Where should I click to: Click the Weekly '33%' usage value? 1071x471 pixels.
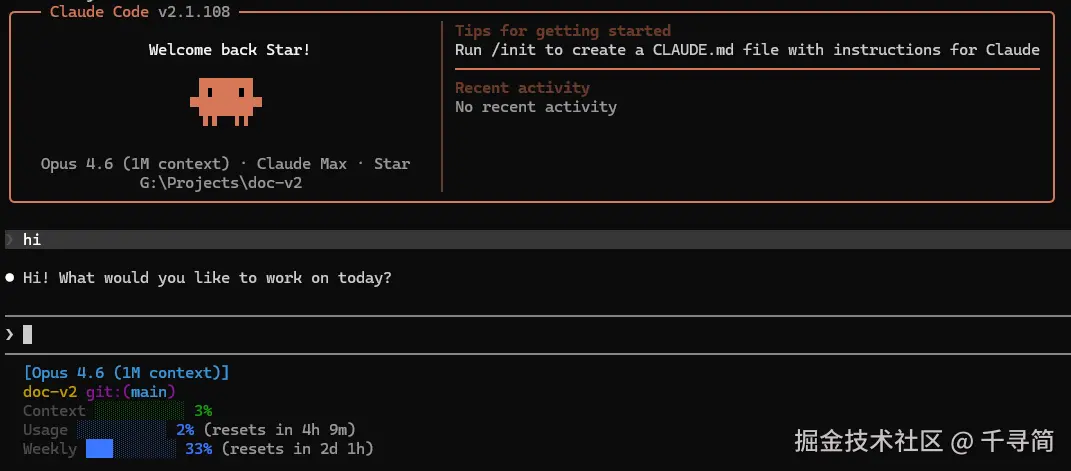click(199, 449)
